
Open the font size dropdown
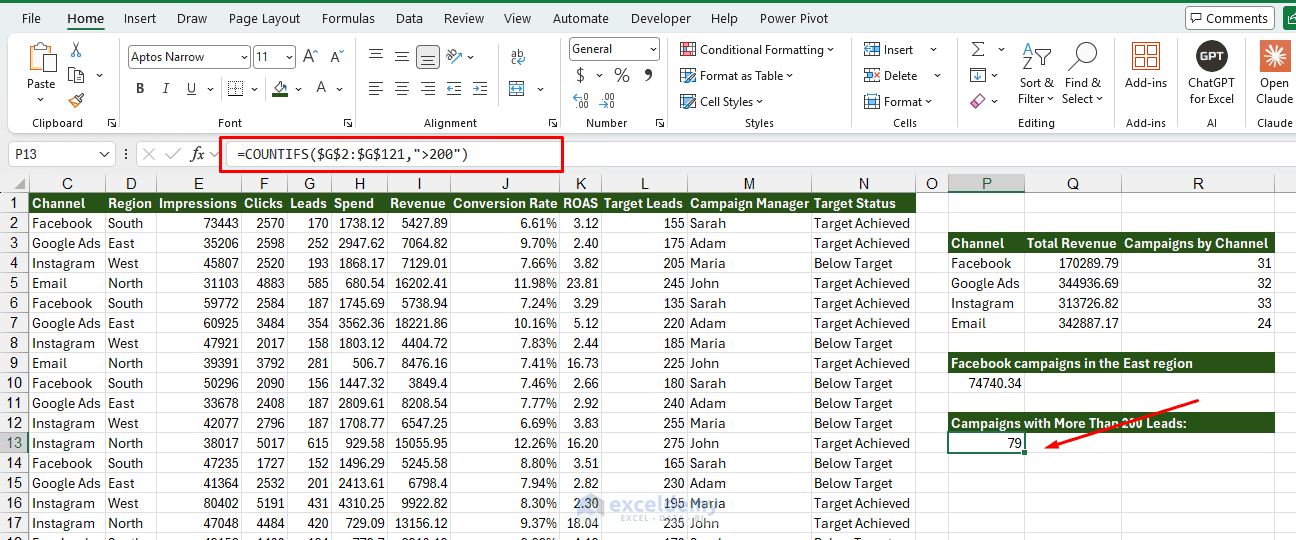point(290,57)
